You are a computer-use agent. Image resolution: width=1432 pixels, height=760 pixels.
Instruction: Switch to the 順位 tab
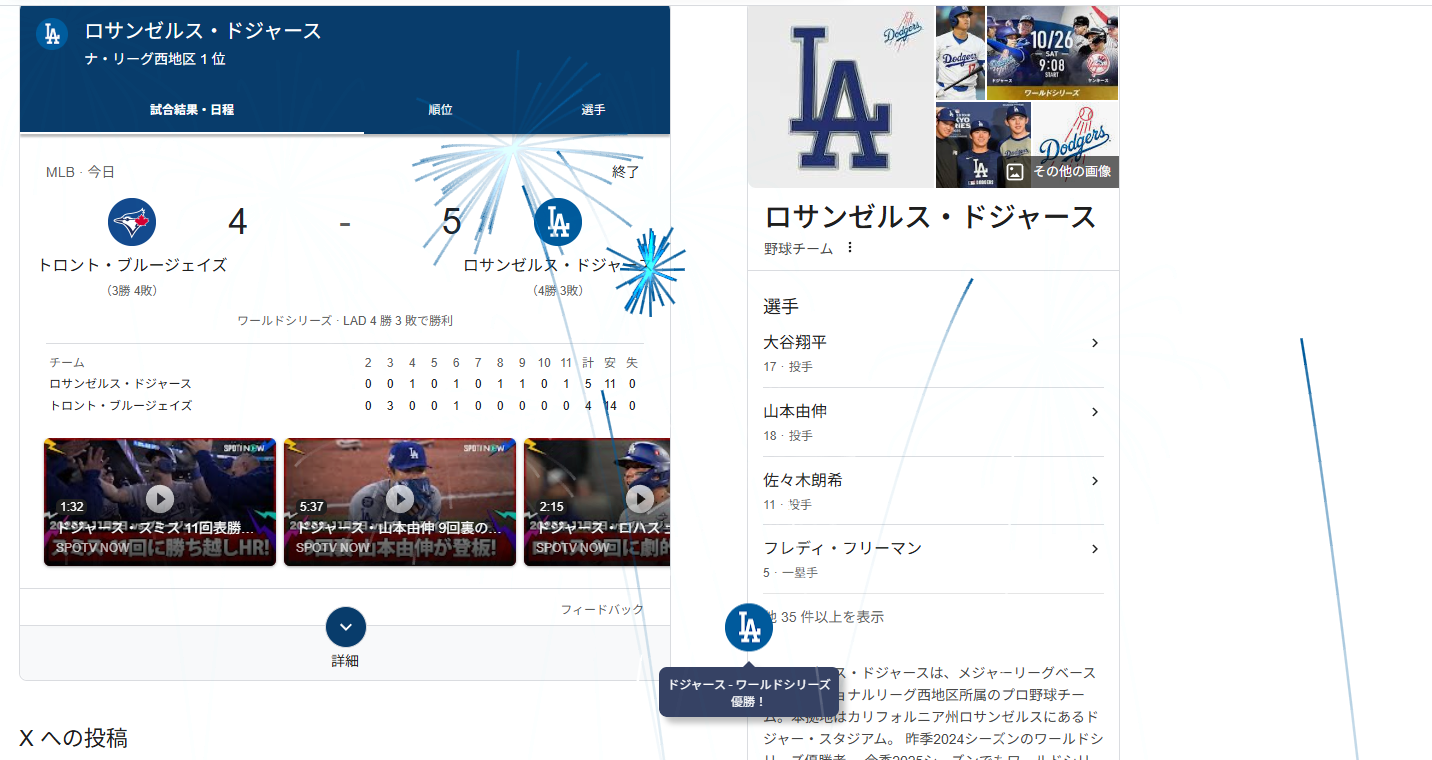coord(440,110)
